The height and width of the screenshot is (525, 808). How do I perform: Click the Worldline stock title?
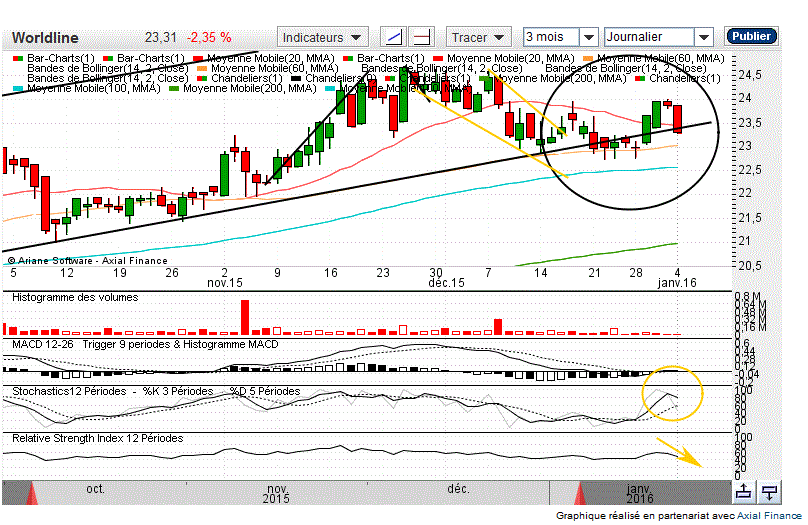pyautogui.click(x=45, y=38)
